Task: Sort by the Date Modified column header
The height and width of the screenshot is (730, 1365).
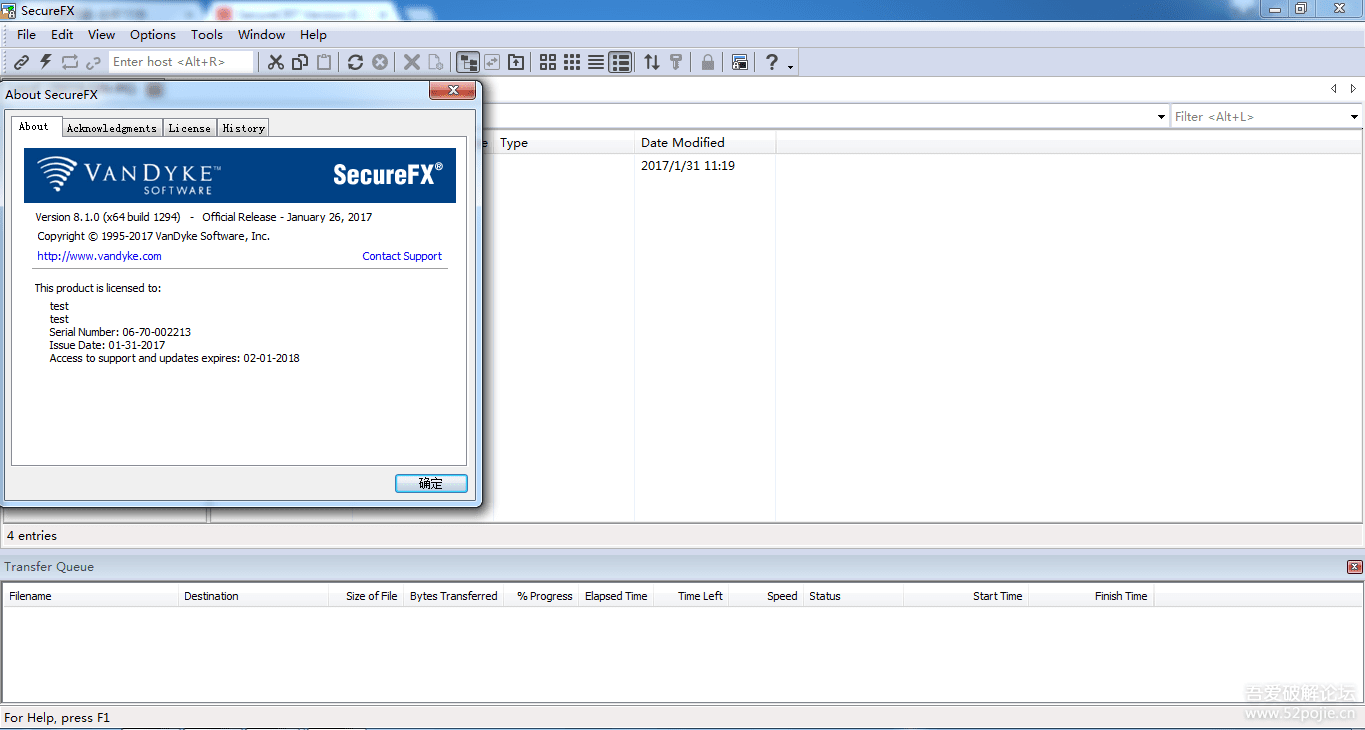Action: click(705, 143)
